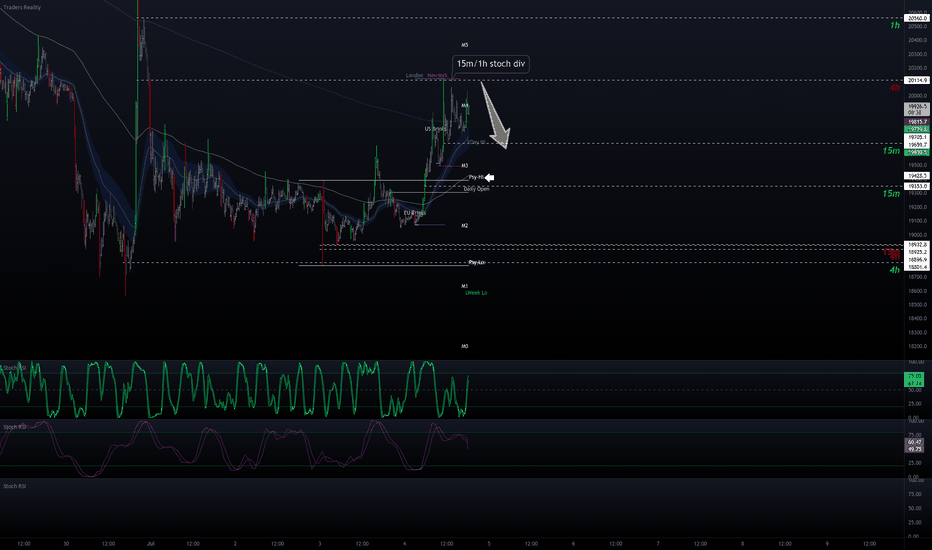
Task: Click the 'Jul' date on time axis
Action: coord(150,543)
